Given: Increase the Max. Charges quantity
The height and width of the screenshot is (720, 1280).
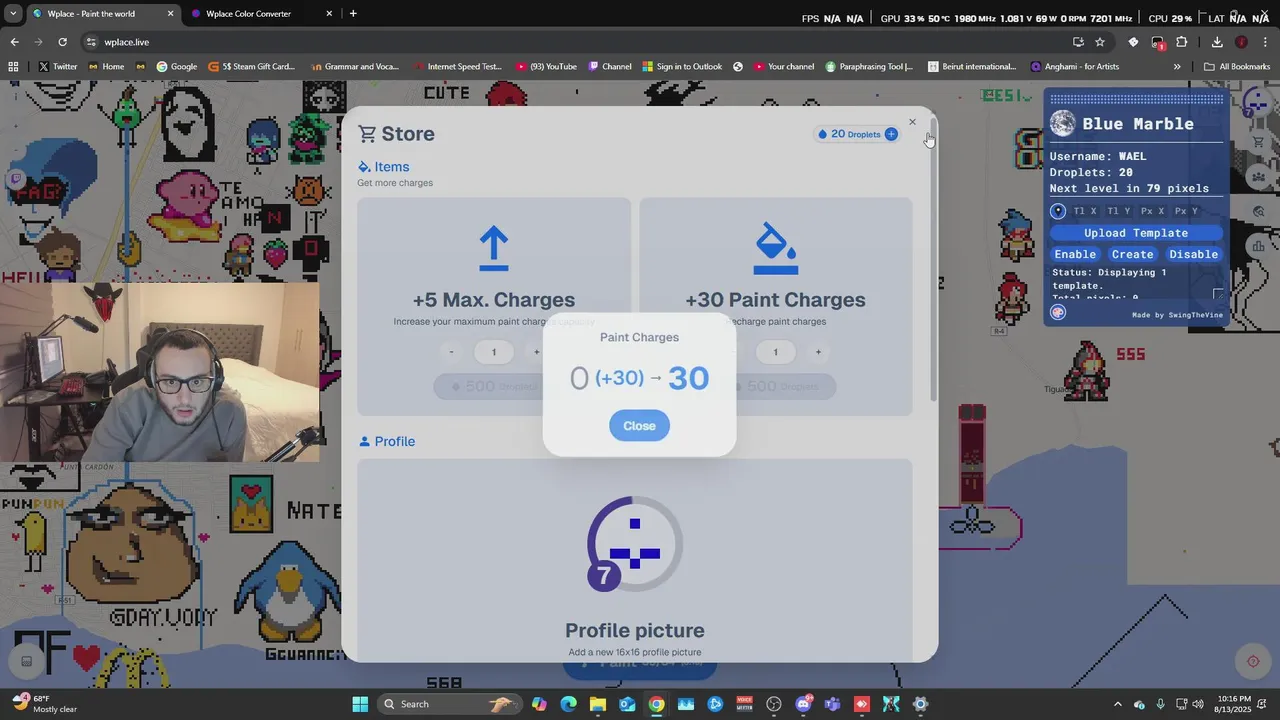Looking at the screenshot, I should coord(536,352).
